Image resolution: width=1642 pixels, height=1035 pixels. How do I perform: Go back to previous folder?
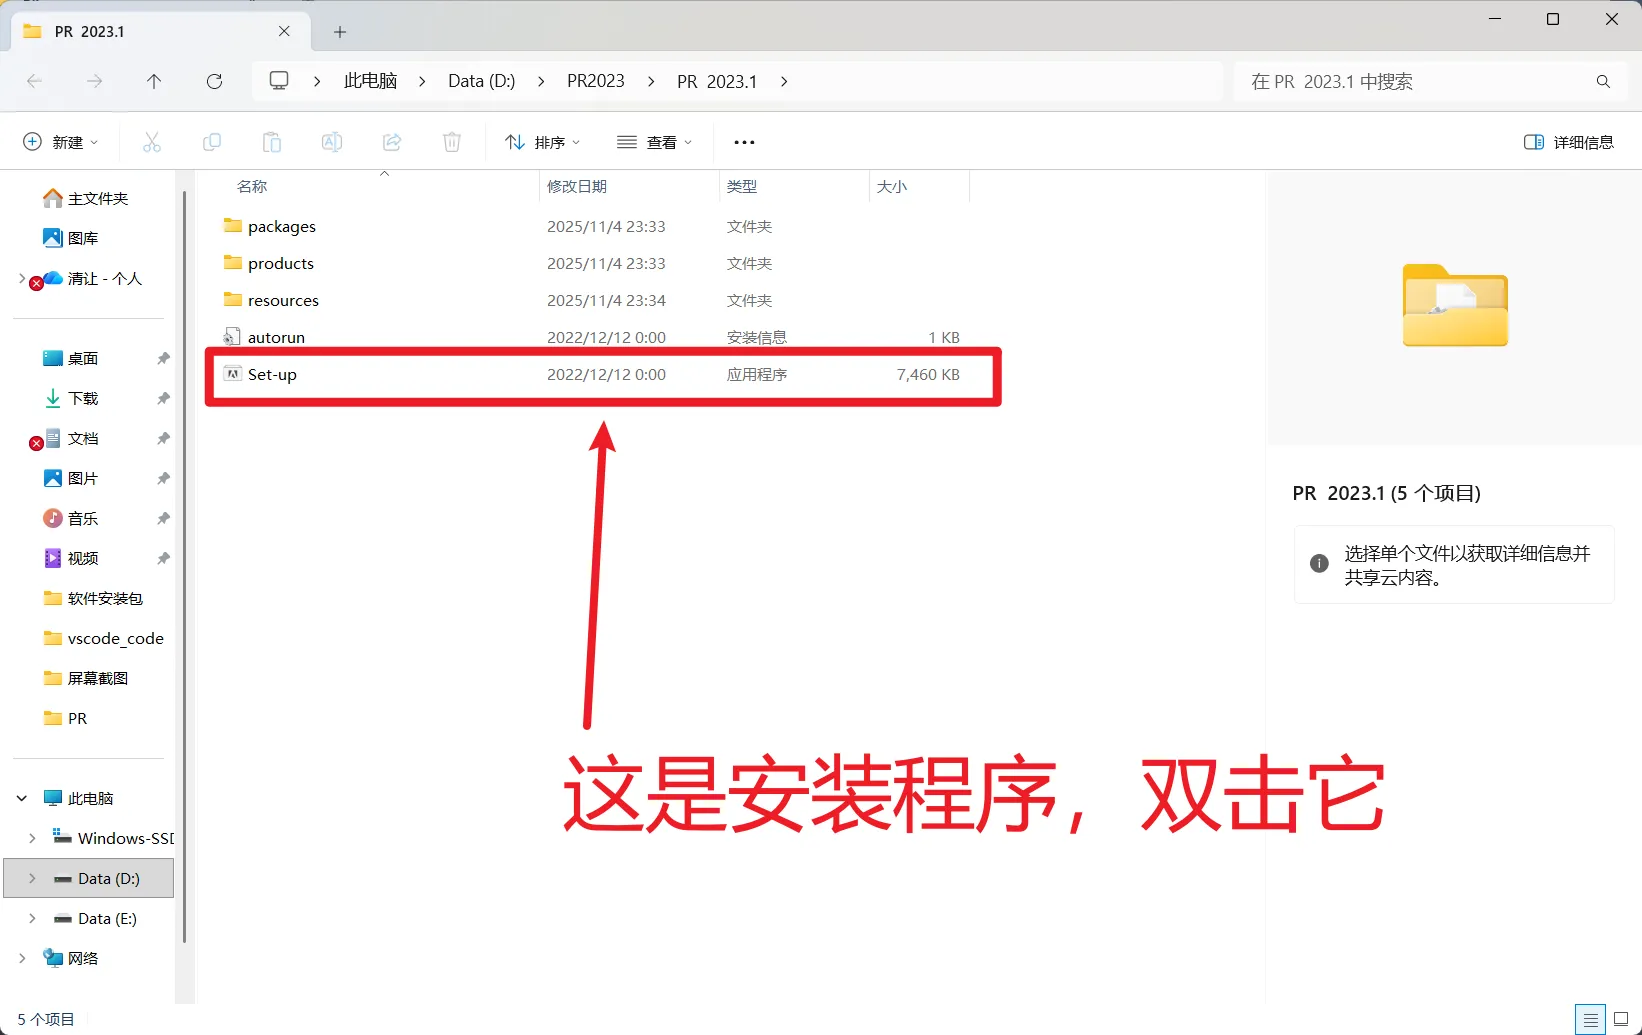[35, 81]
